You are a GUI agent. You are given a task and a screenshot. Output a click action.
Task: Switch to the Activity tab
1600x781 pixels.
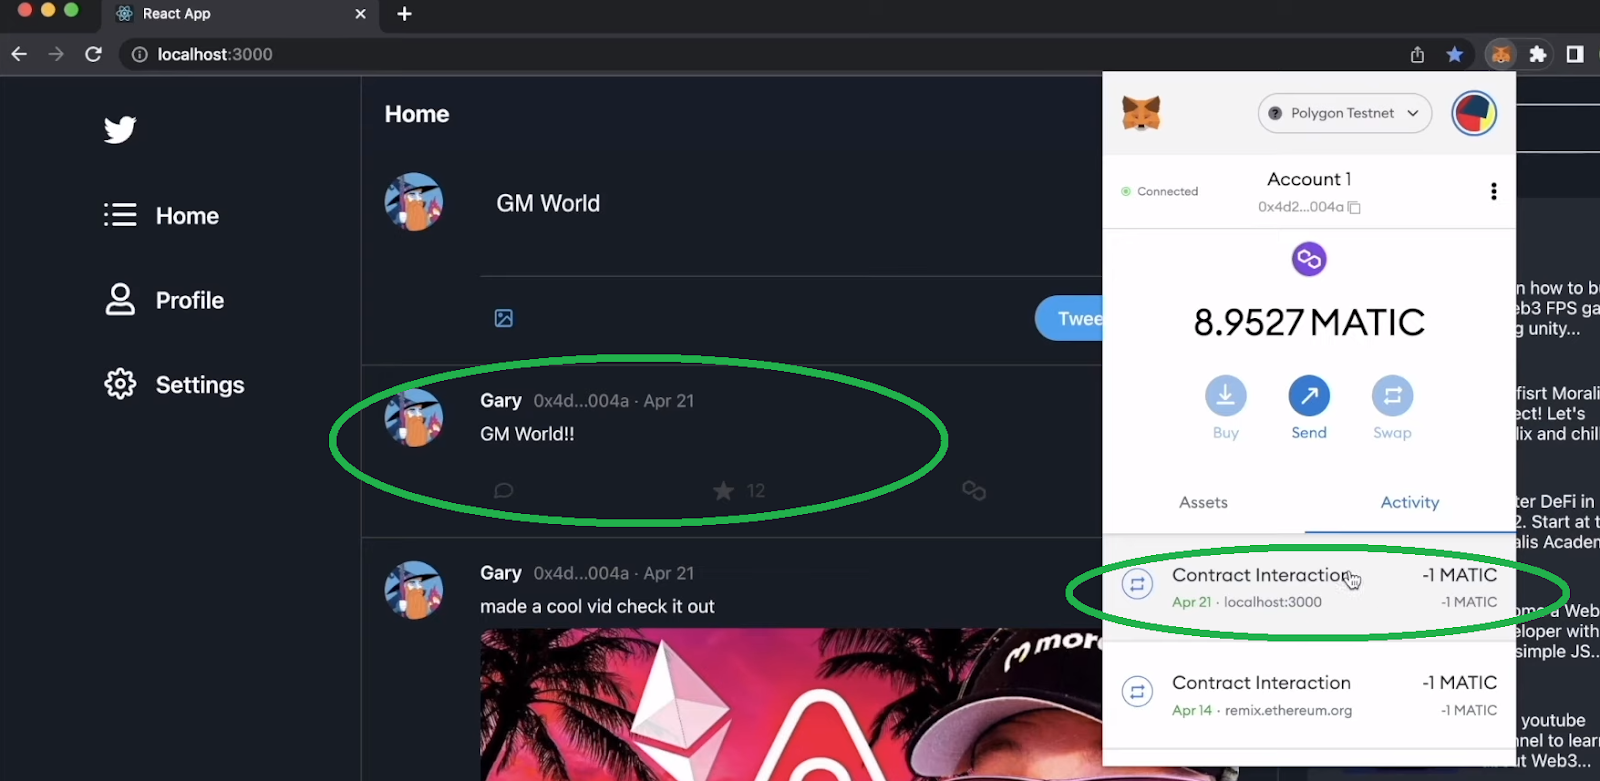[1410, 502]
